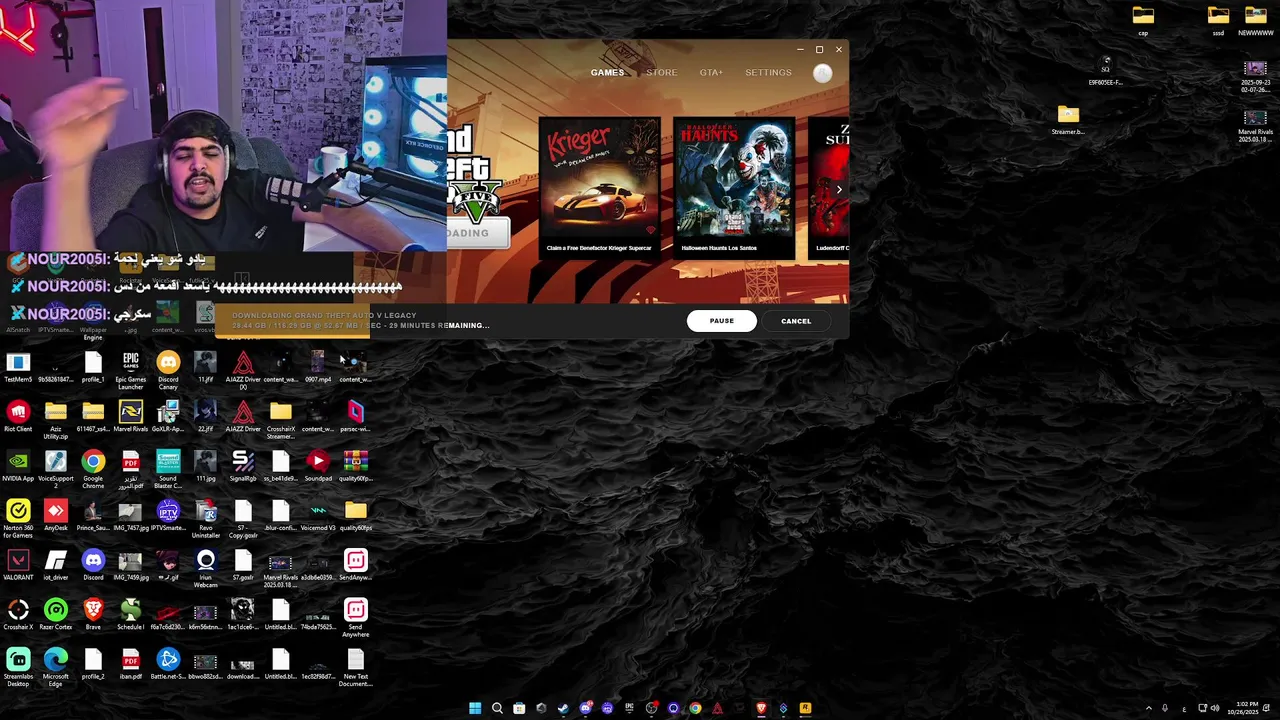
Task: Select the 'ssd' folder on desktop
Action: 1218,20
